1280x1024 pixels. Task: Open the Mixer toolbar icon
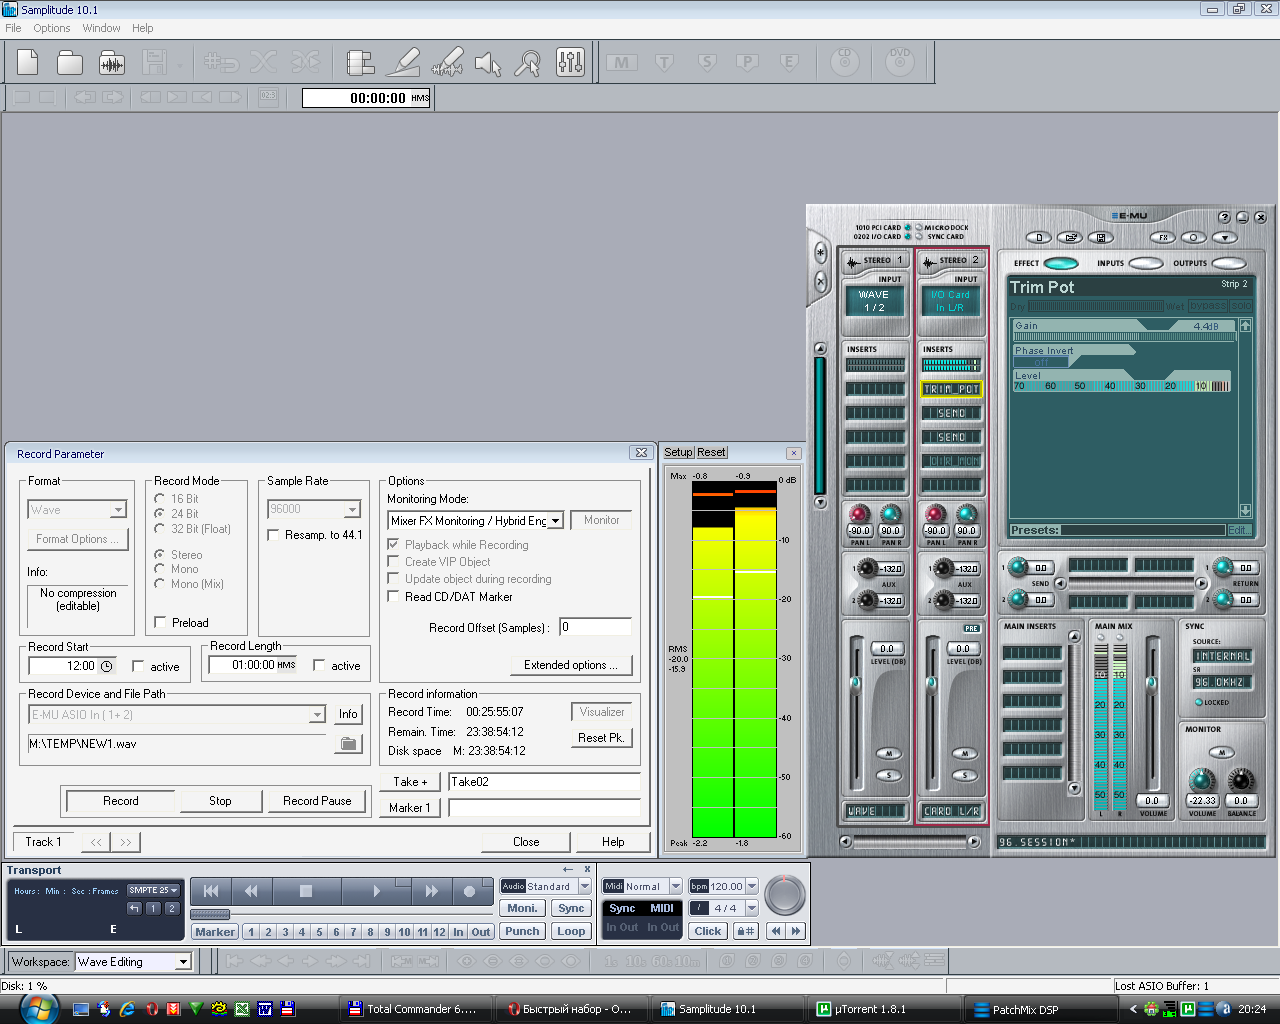click(x=570, y=63)
